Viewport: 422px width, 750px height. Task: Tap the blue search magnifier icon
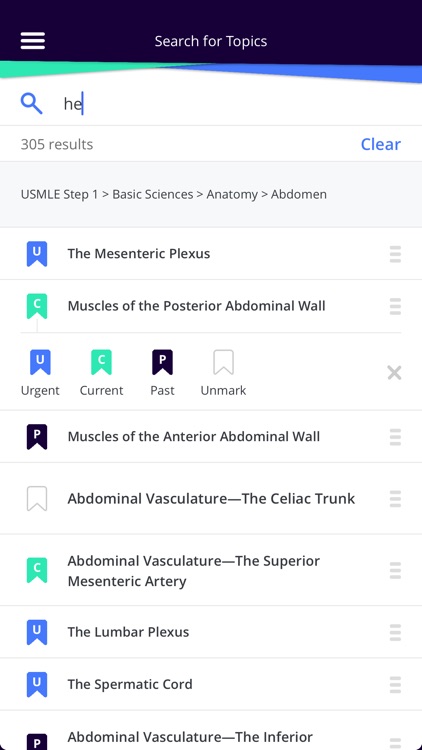click(x=32, y=103)
